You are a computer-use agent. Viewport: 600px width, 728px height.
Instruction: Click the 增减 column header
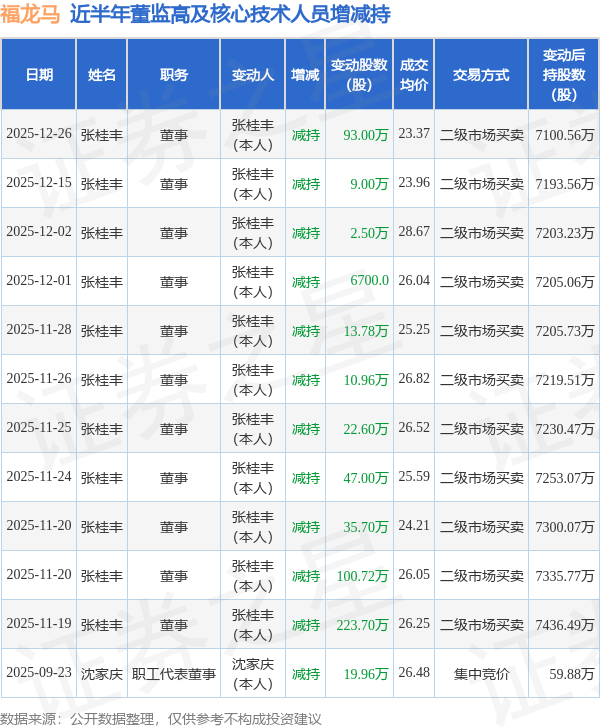click(305, 75)
